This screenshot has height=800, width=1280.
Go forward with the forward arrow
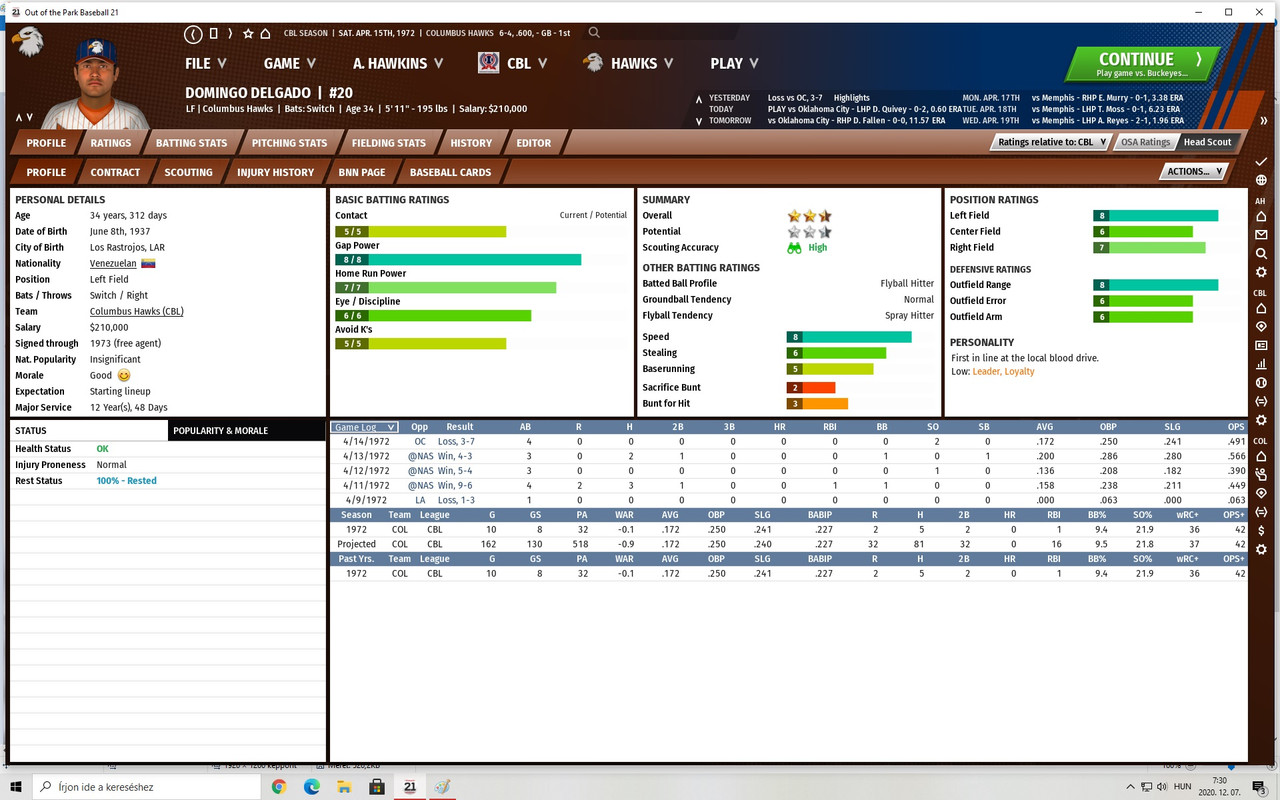click(230, 34)
